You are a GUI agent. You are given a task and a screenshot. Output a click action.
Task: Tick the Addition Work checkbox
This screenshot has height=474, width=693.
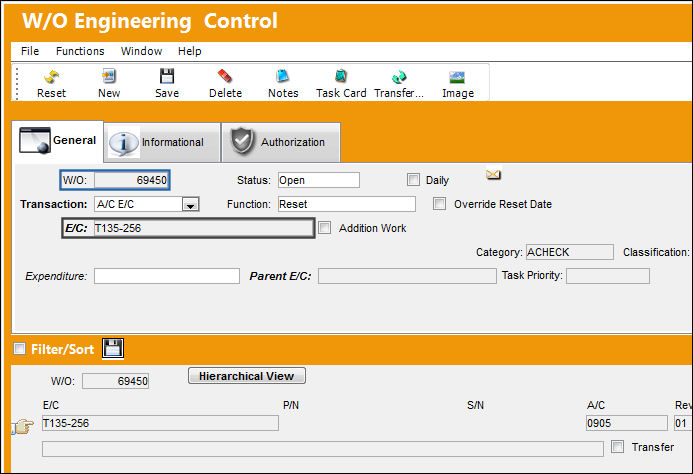click(x=324, y=228)
